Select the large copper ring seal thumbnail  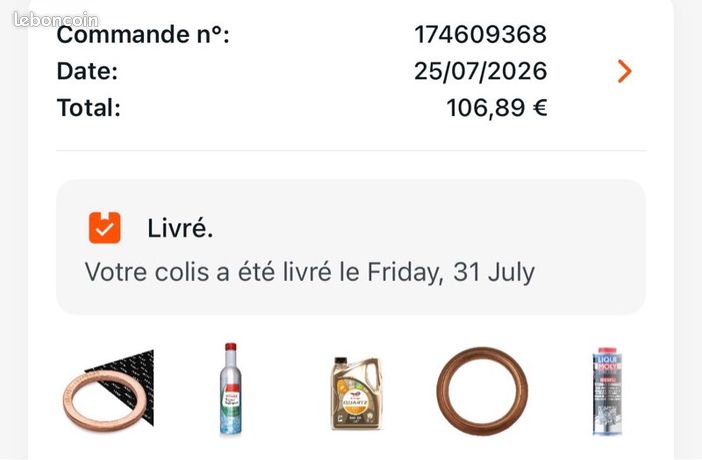click(482, 391)
